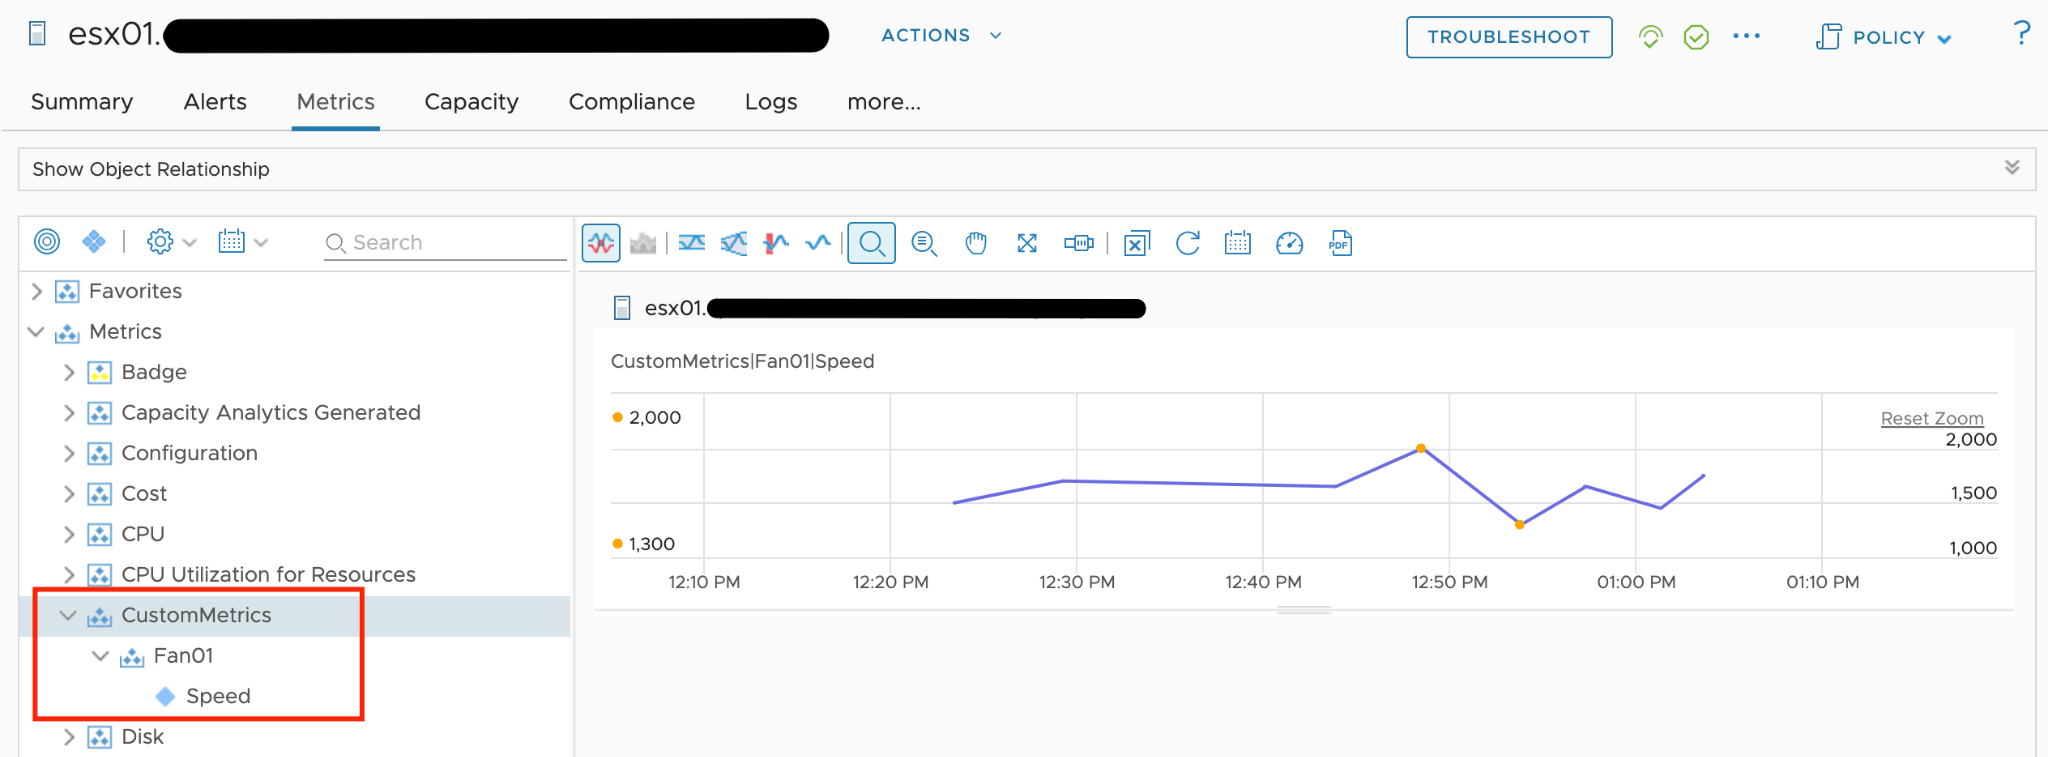
Task: Click the chart peak point near 12:50 PM
Action: (1421, 448)
